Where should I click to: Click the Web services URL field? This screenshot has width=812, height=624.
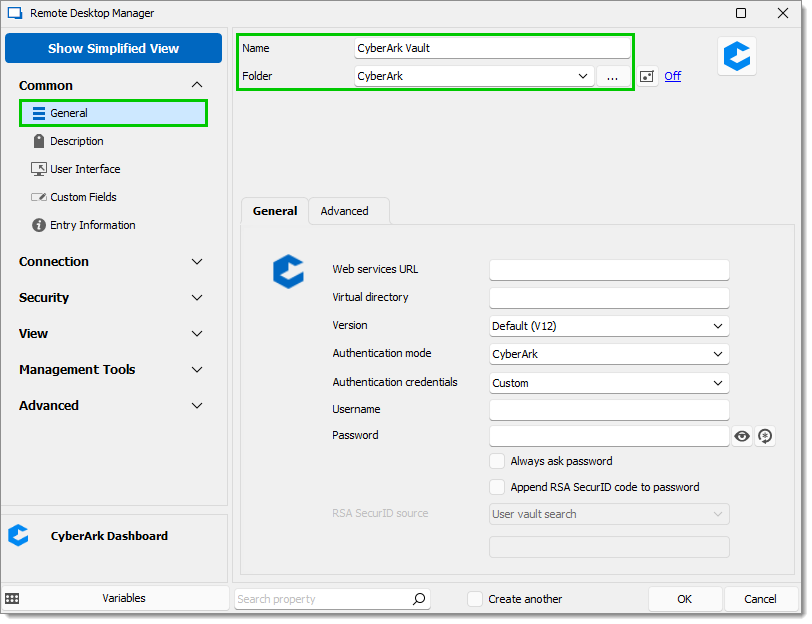coord(609,270)
